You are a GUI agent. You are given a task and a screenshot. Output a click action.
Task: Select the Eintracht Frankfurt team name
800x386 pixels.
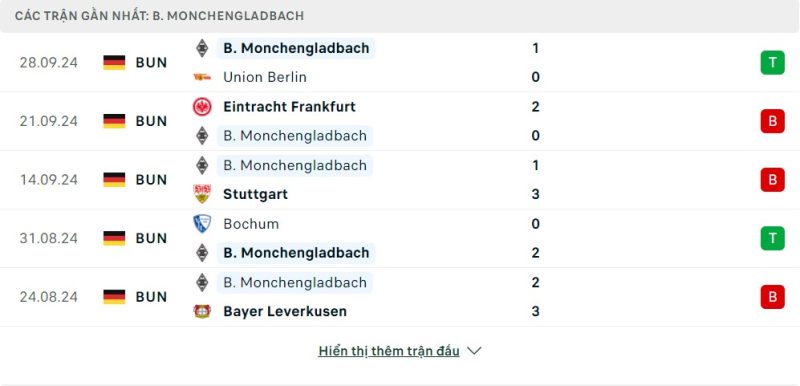289,107
